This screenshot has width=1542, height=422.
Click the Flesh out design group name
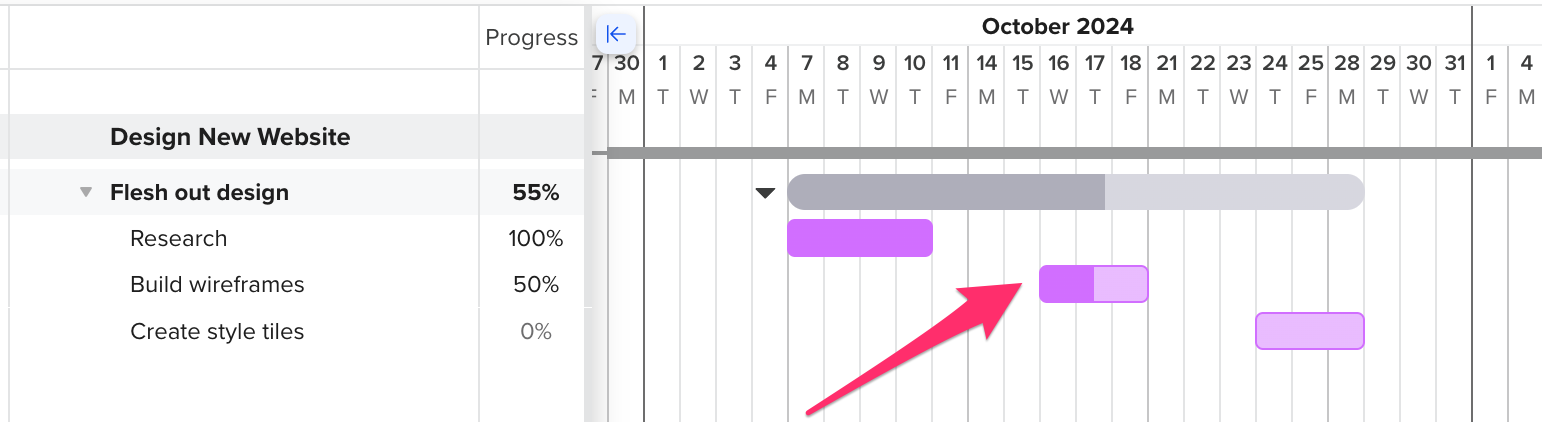(199, 193)
